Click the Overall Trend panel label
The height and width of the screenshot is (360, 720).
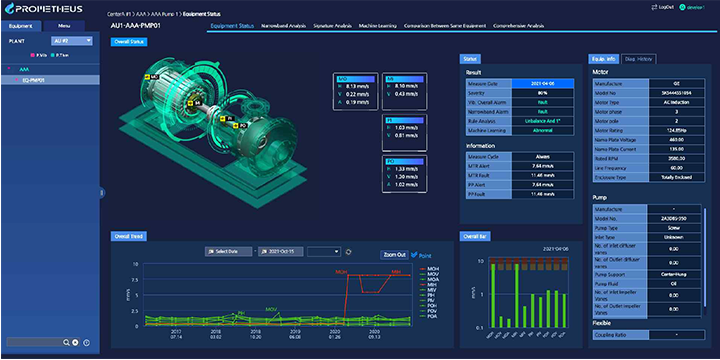click(x=129, y=236)
